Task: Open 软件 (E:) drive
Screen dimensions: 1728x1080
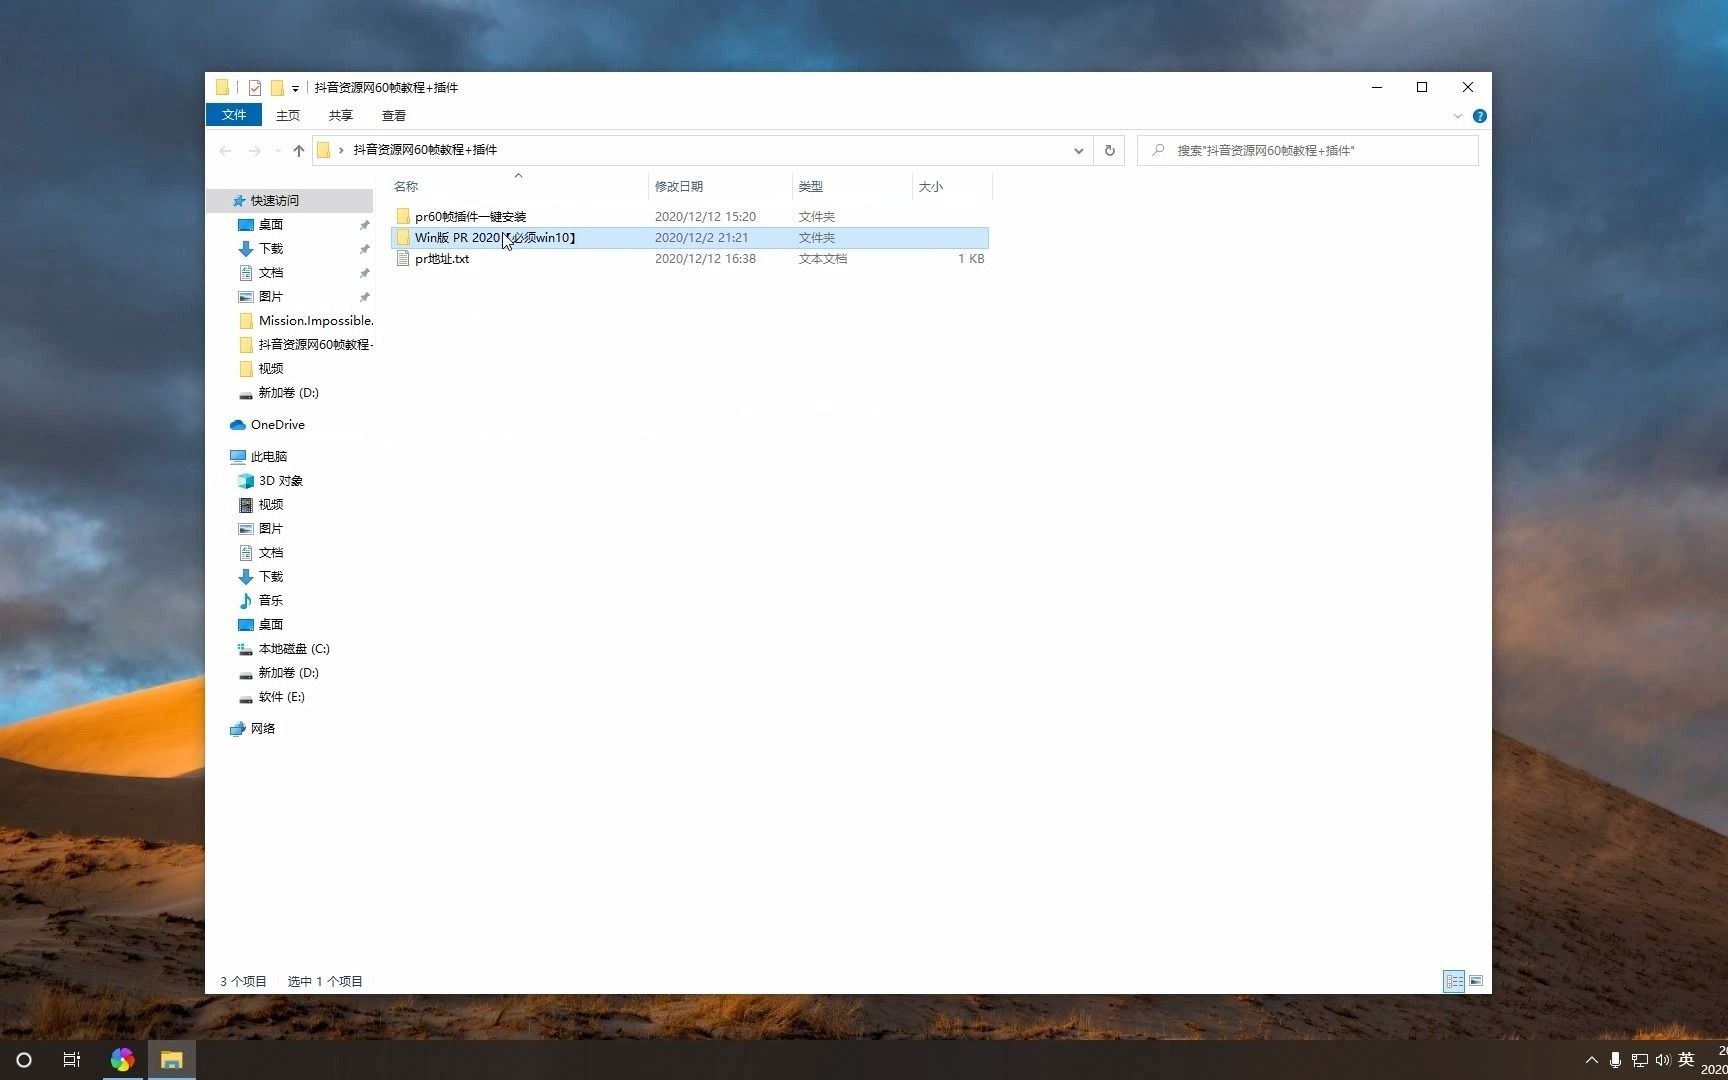Action: [281, 697]
